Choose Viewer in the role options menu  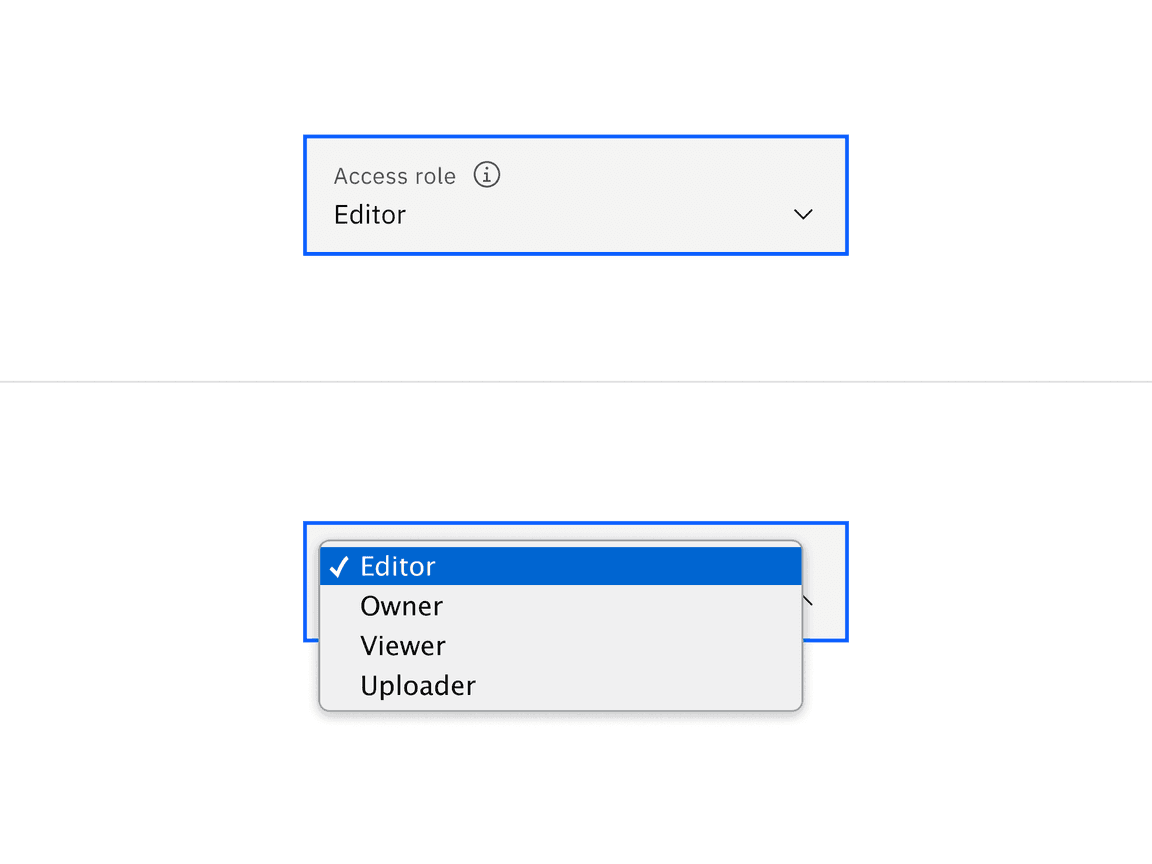tap(403, 645)
